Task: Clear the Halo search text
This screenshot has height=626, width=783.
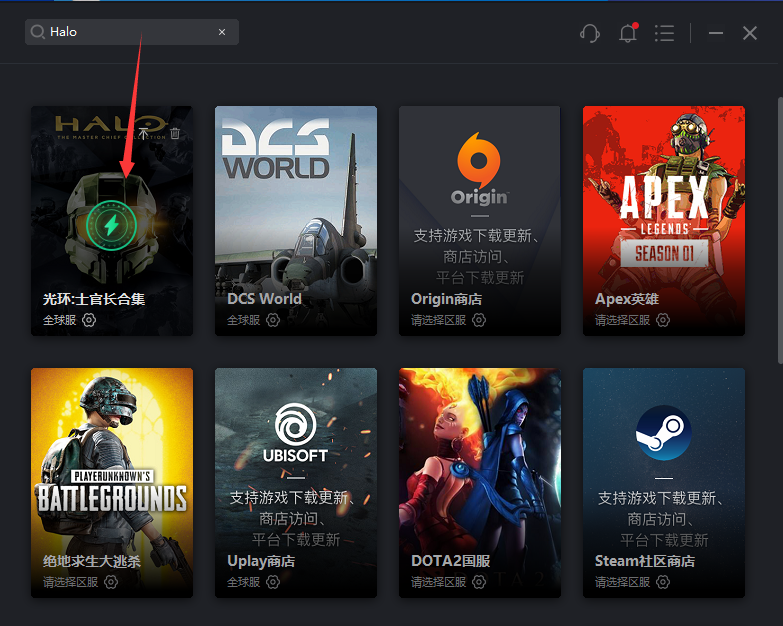Action: tap(222, 32)
